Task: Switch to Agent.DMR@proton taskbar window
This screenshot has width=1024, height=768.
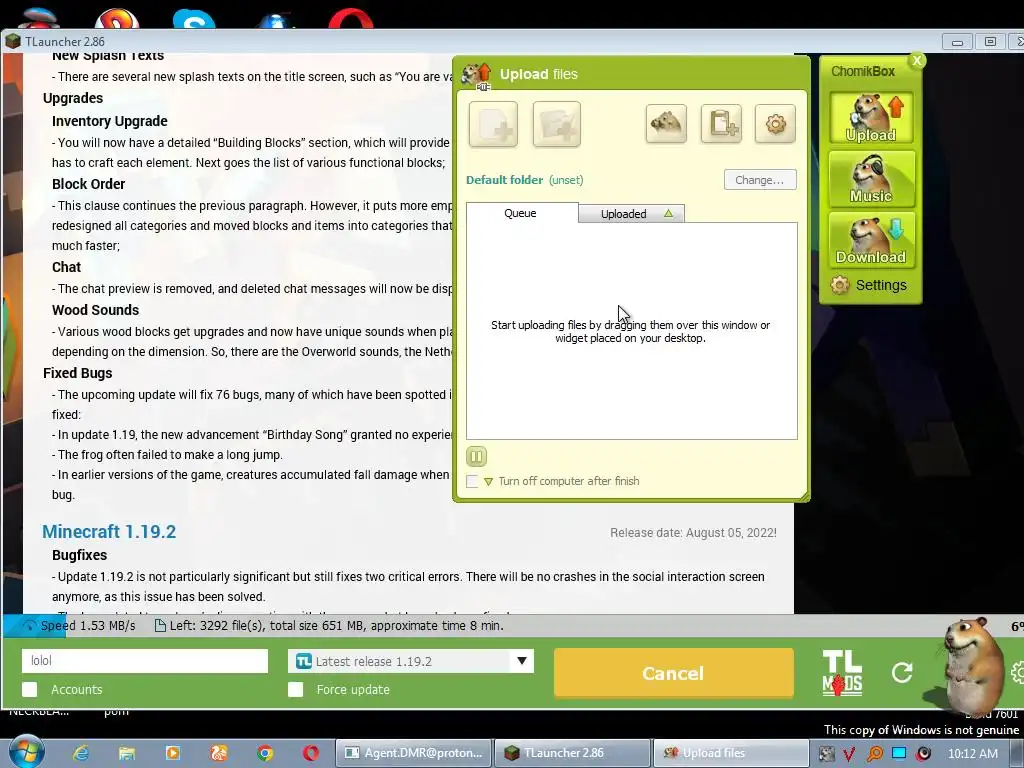Action: point(413,753)
